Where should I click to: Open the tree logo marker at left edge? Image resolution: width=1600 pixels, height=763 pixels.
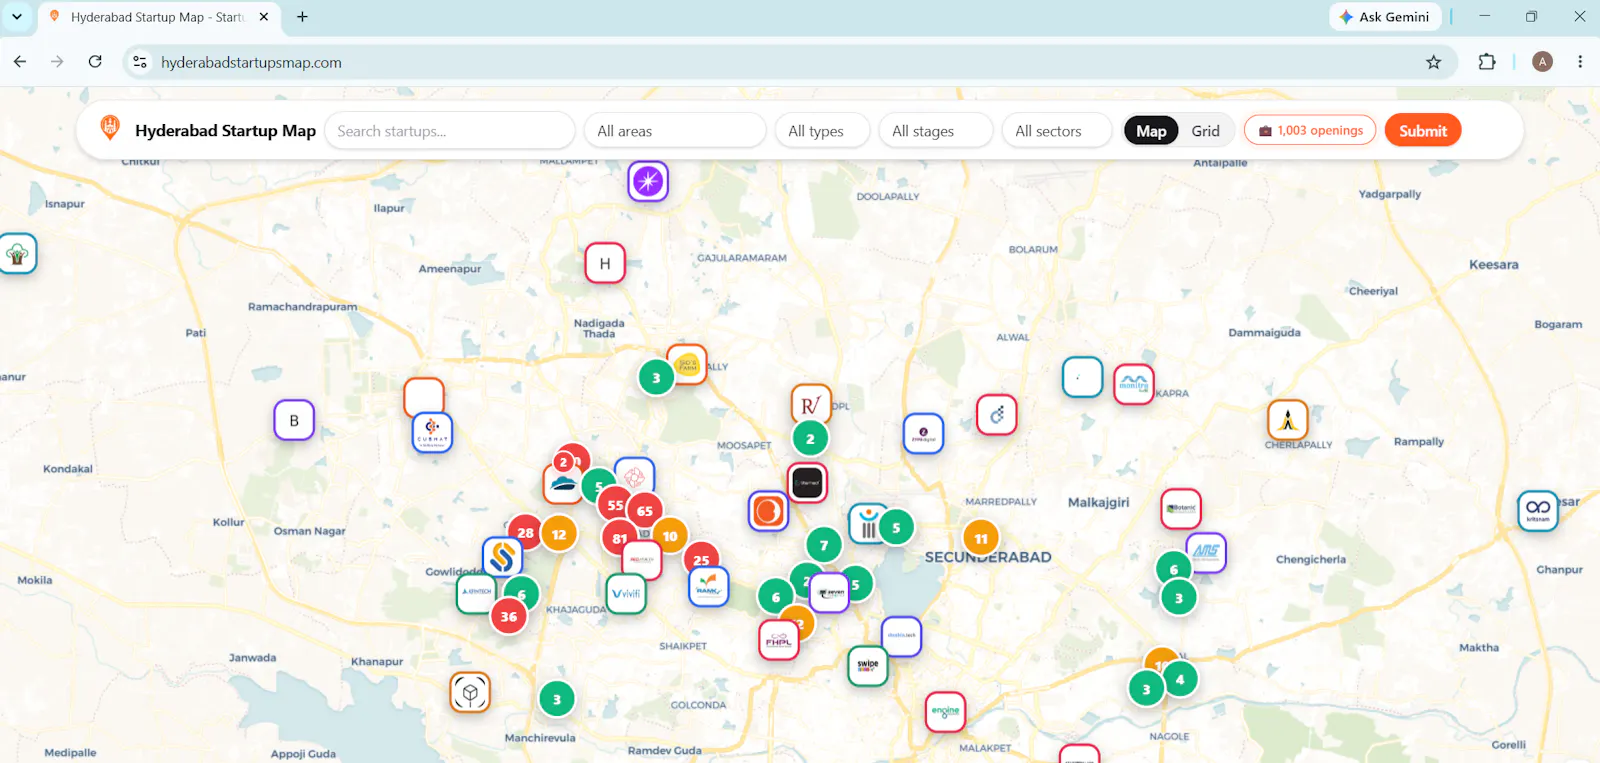pos(17,254)
